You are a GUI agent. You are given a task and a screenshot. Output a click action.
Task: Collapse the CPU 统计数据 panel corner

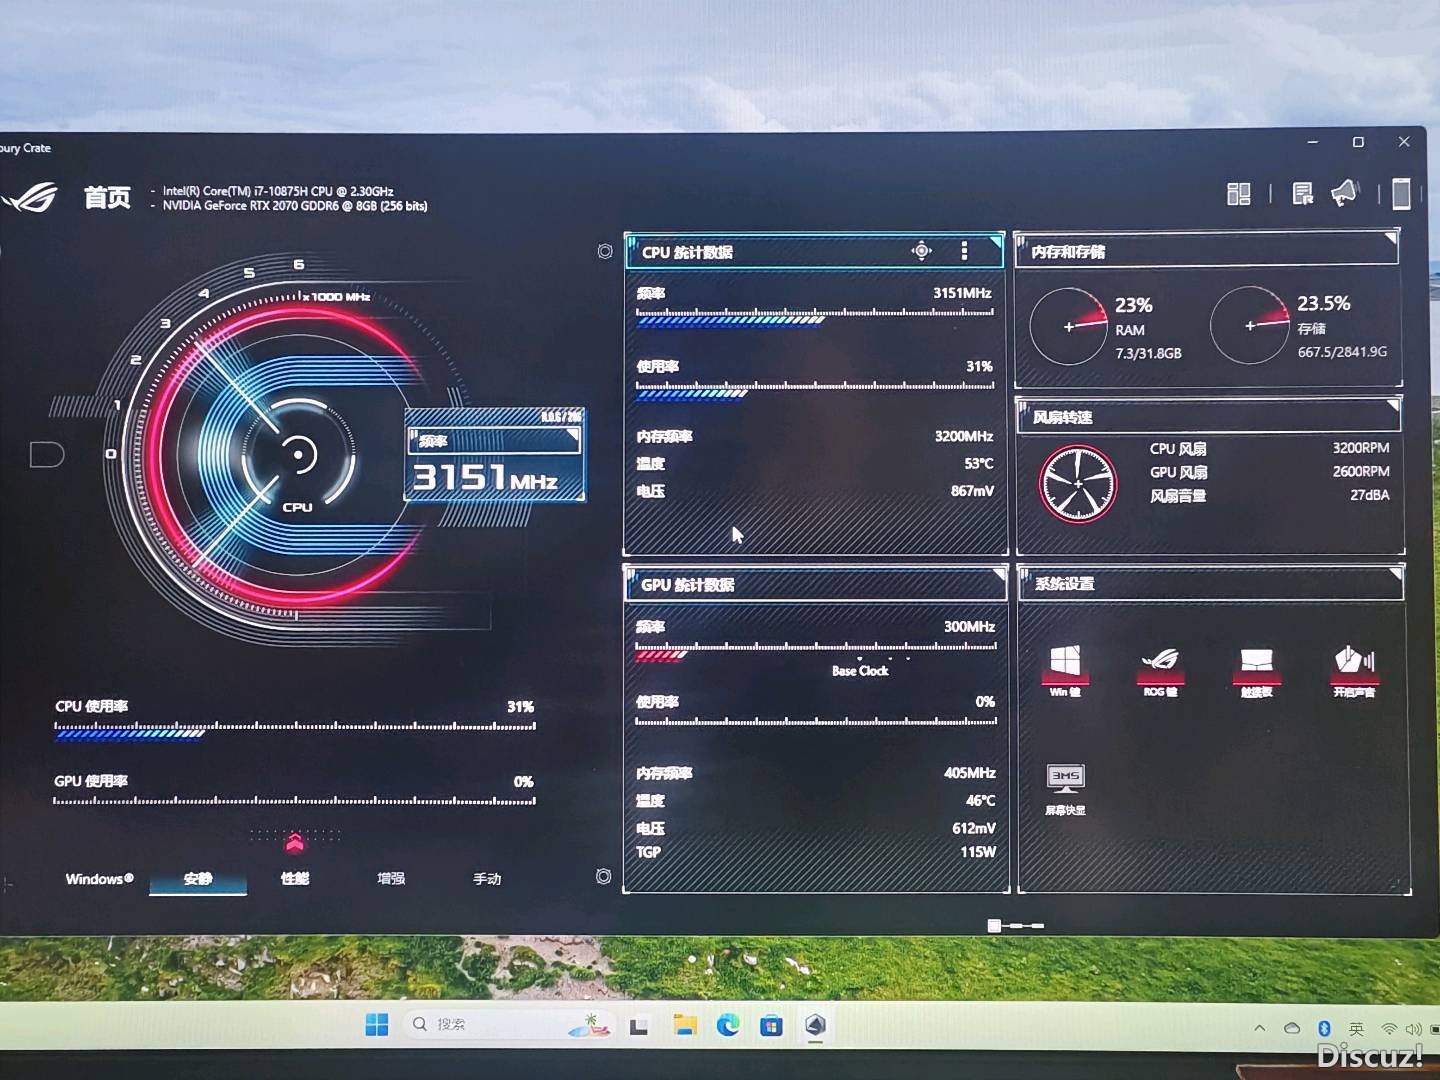[x=995, y=241]
